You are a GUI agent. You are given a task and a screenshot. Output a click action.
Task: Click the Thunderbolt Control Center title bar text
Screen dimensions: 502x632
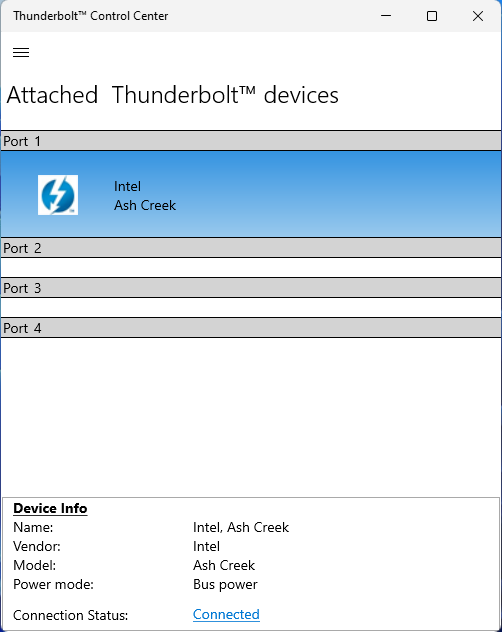[x=91, y=16]
